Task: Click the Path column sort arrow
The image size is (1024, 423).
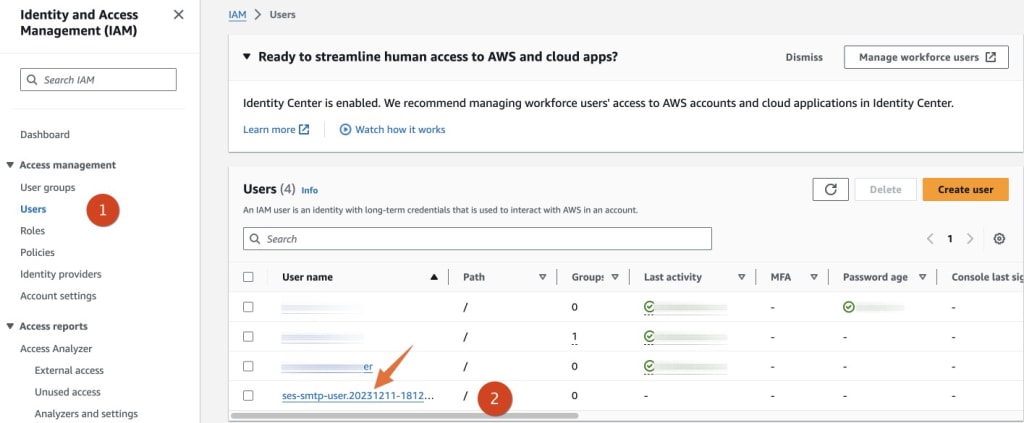Action: click(x=542, y=277)
